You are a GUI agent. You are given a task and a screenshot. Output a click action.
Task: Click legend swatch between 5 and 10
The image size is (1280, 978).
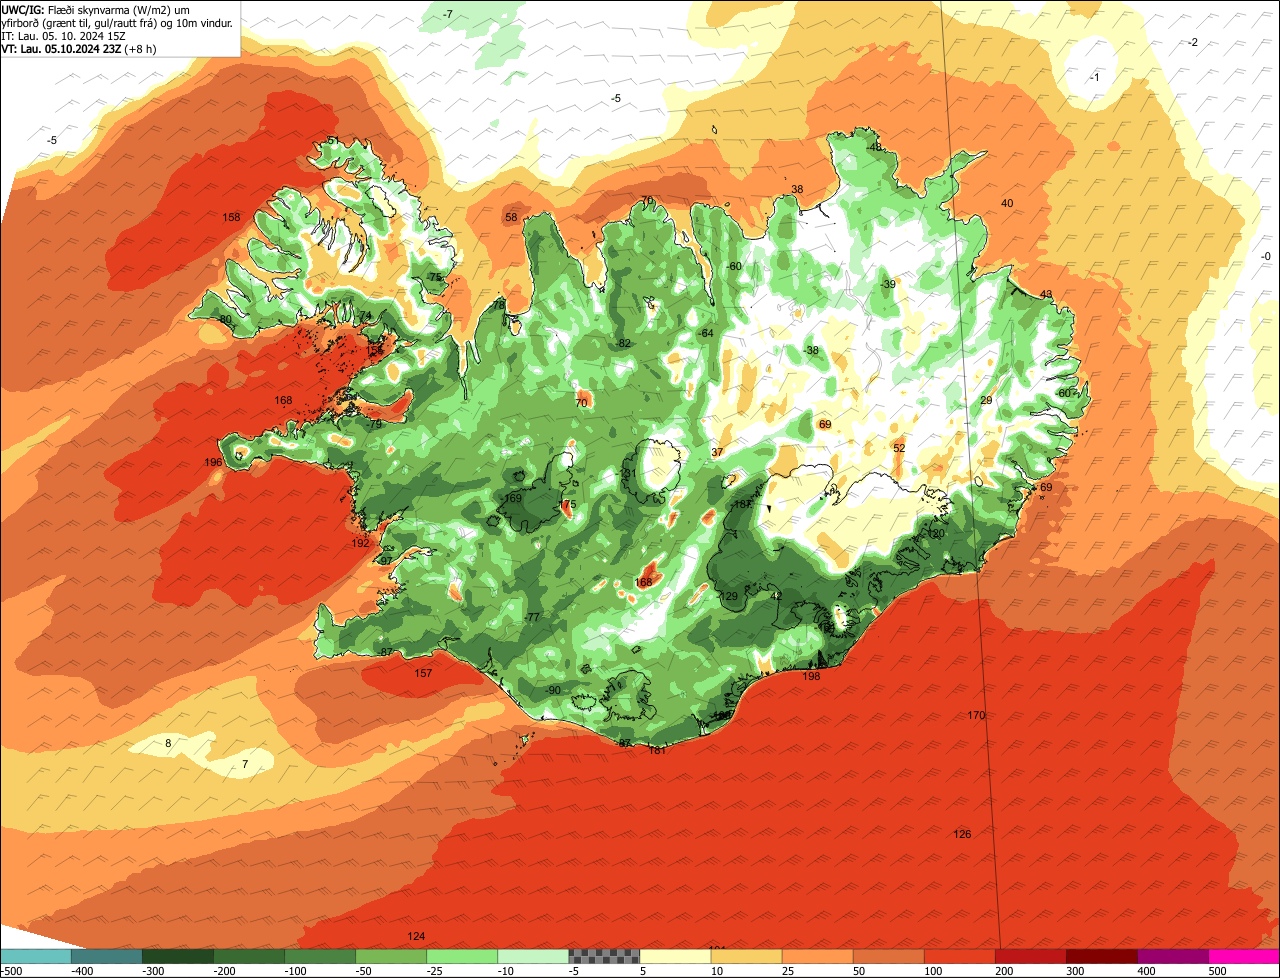tap(675, 956)
